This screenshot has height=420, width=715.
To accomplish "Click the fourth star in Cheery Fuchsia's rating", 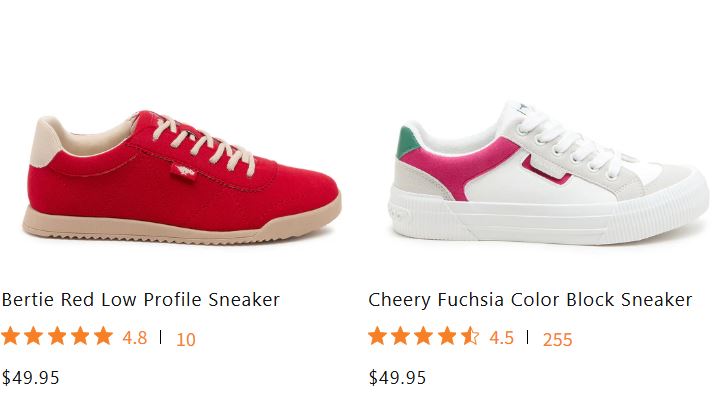I will 447,337.
